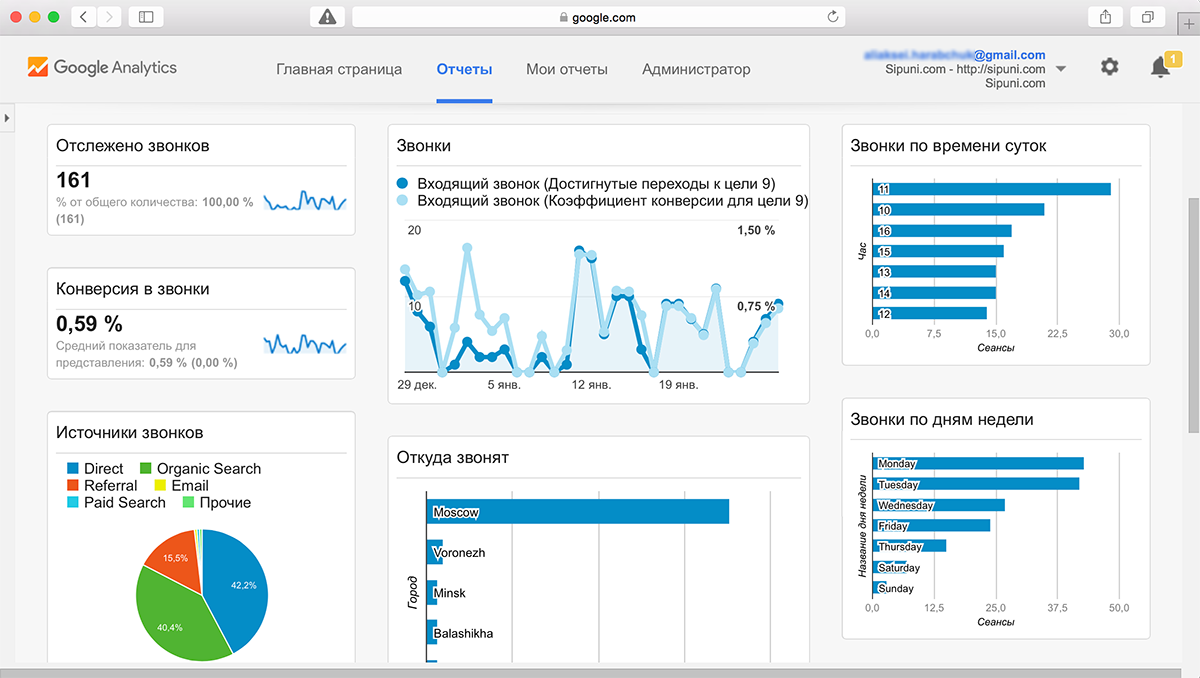Click the Monday bar in weekday chart
The image size is (1200, 678).
[979, 463]
